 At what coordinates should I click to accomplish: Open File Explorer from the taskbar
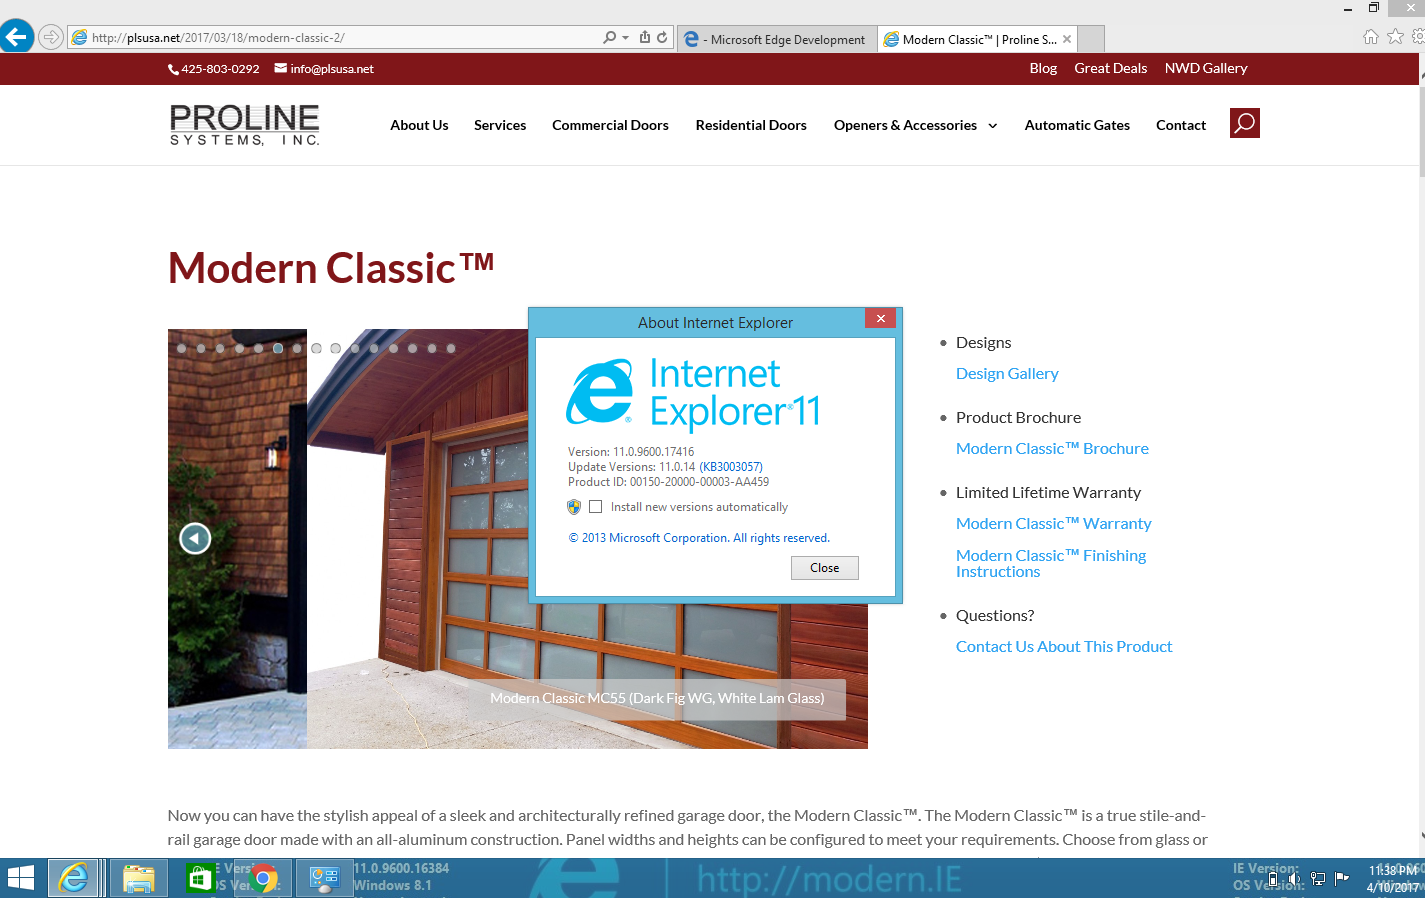[139, 878]
